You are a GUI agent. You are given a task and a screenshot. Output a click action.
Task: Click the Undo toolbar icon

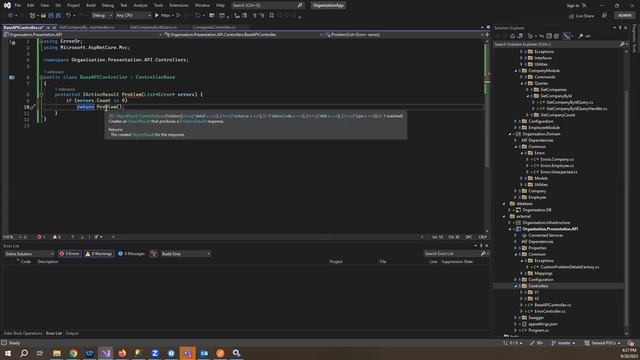pos(69,16)
